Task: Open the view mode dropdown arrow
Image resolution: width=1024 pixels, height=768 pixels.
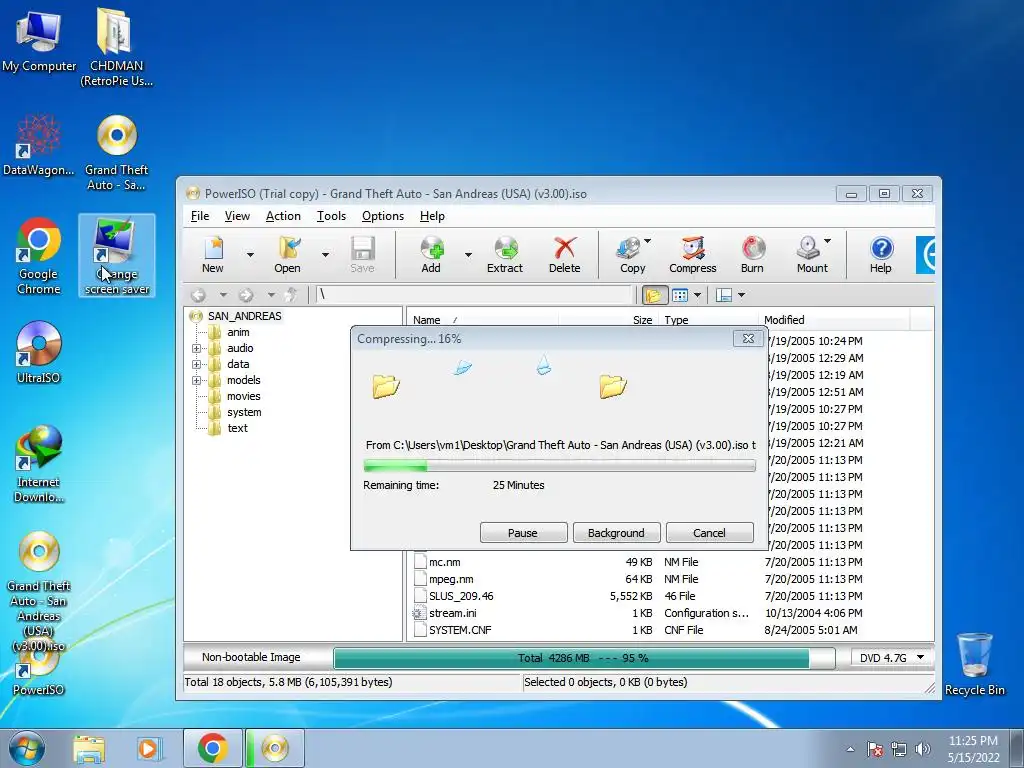Action: coord(697,295)
